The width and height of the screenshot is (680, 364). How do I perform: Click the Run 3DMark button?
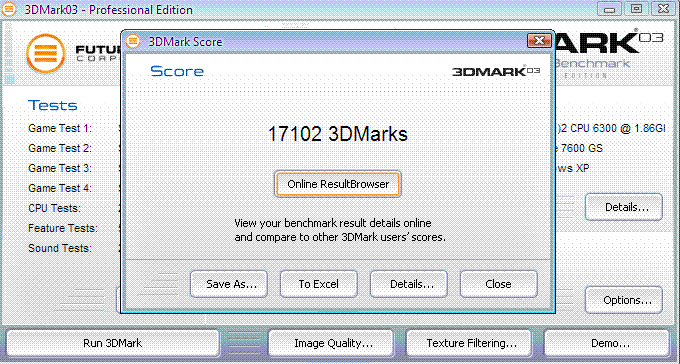coord(113,343)
